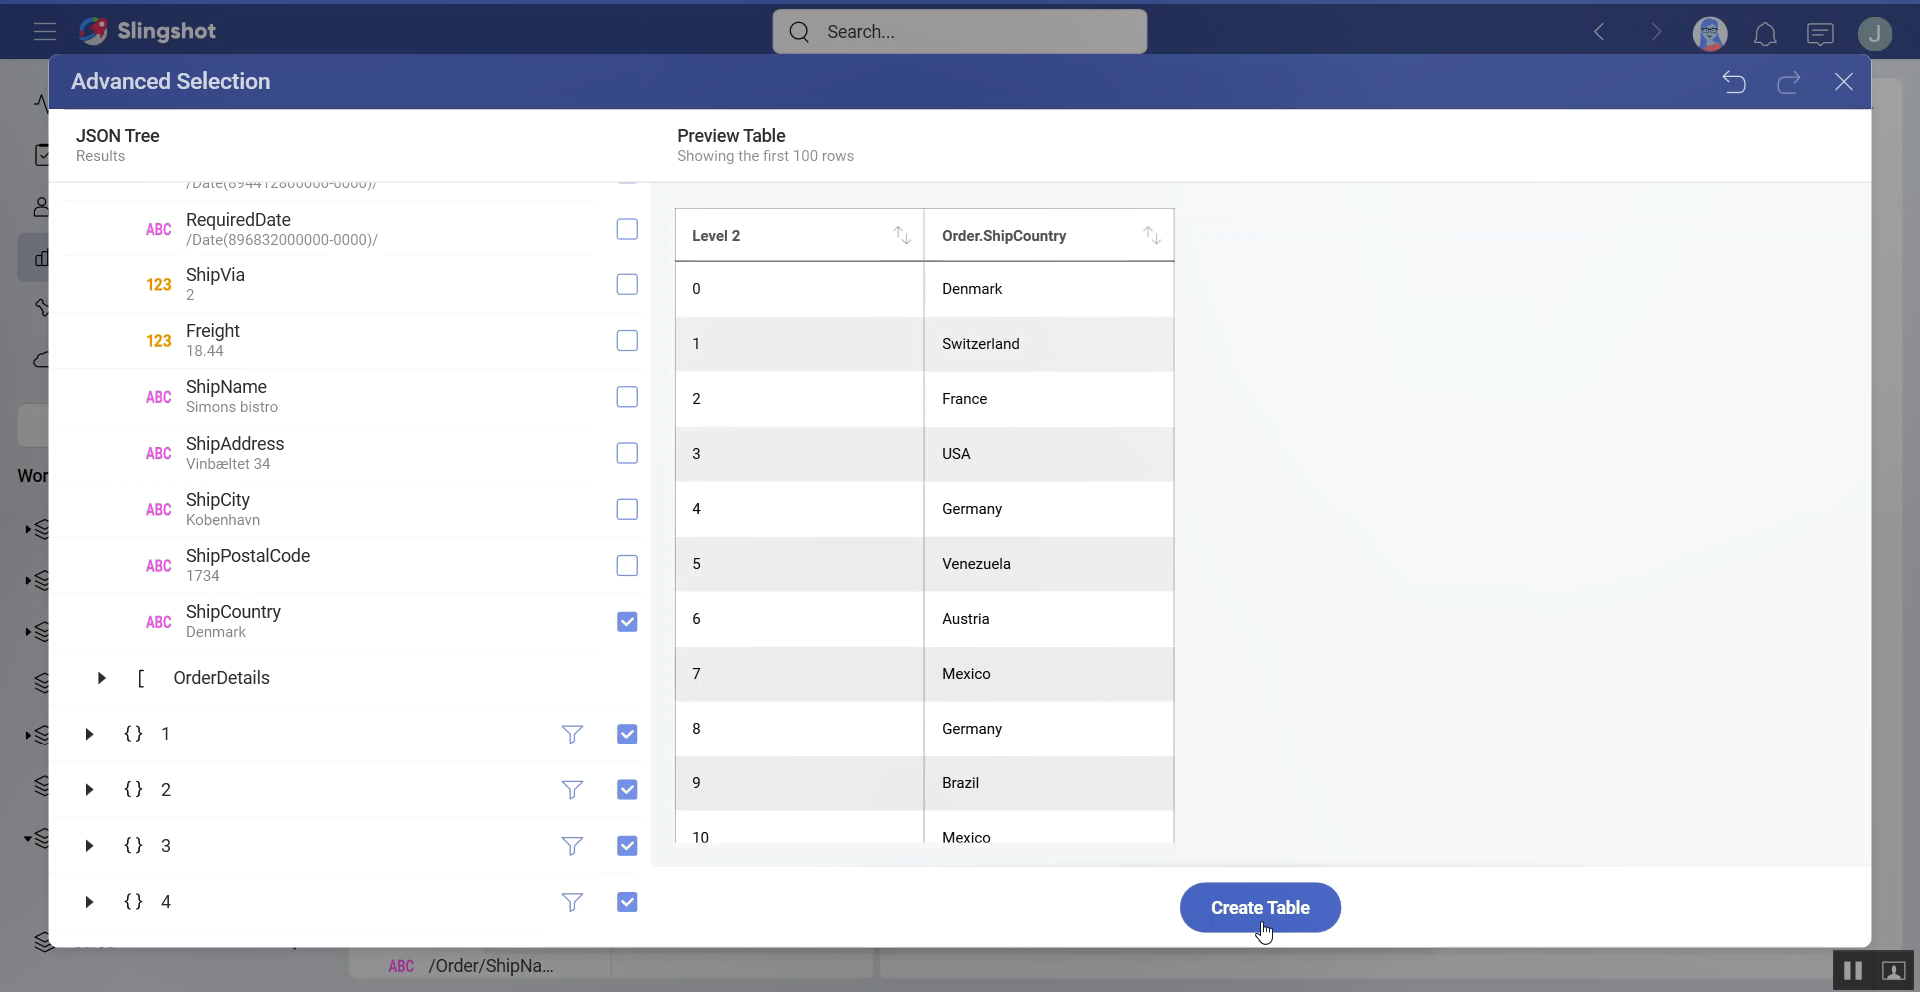Sort the Level 2 column
This screenshot has width=1920, height=992.
[902, 236]
